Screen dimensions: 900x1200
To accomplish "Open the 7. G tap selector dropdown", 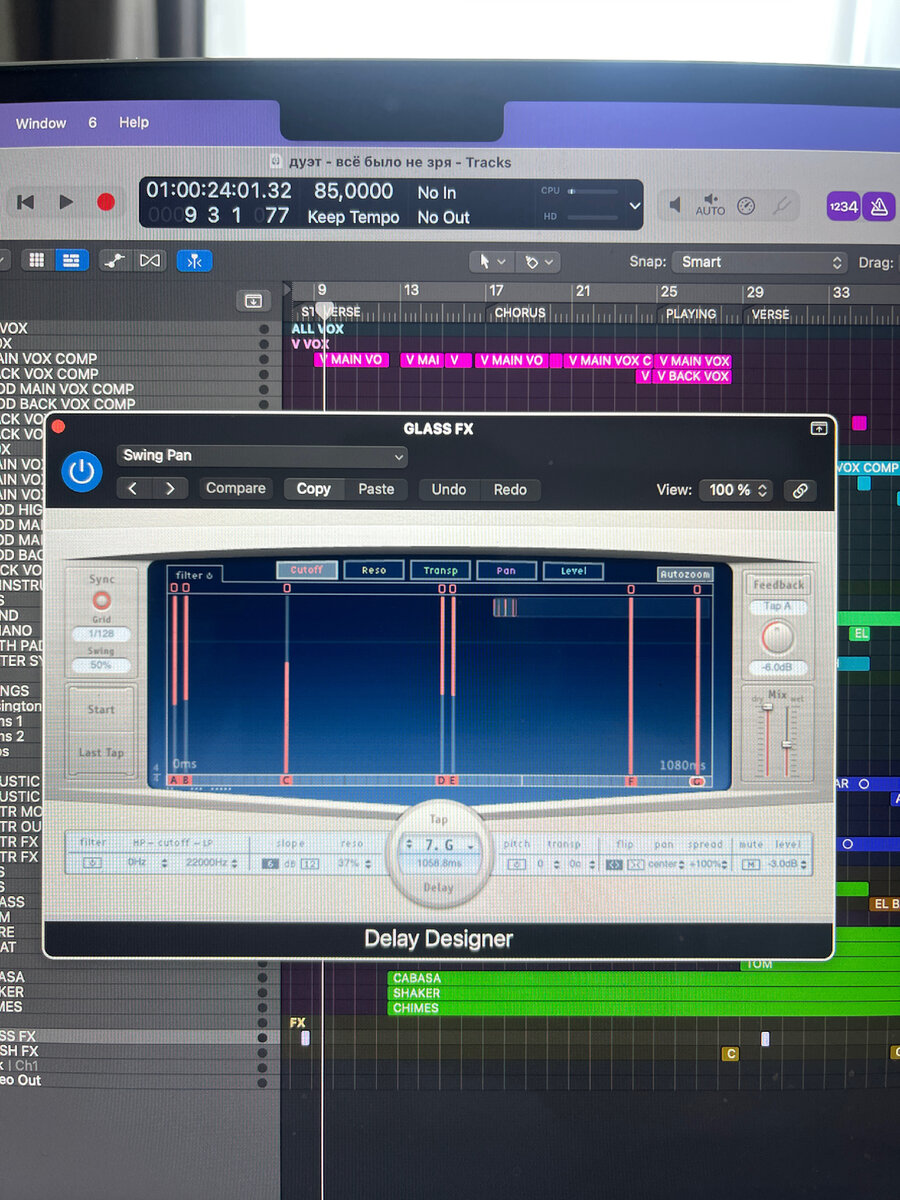I will pos(439,845).
